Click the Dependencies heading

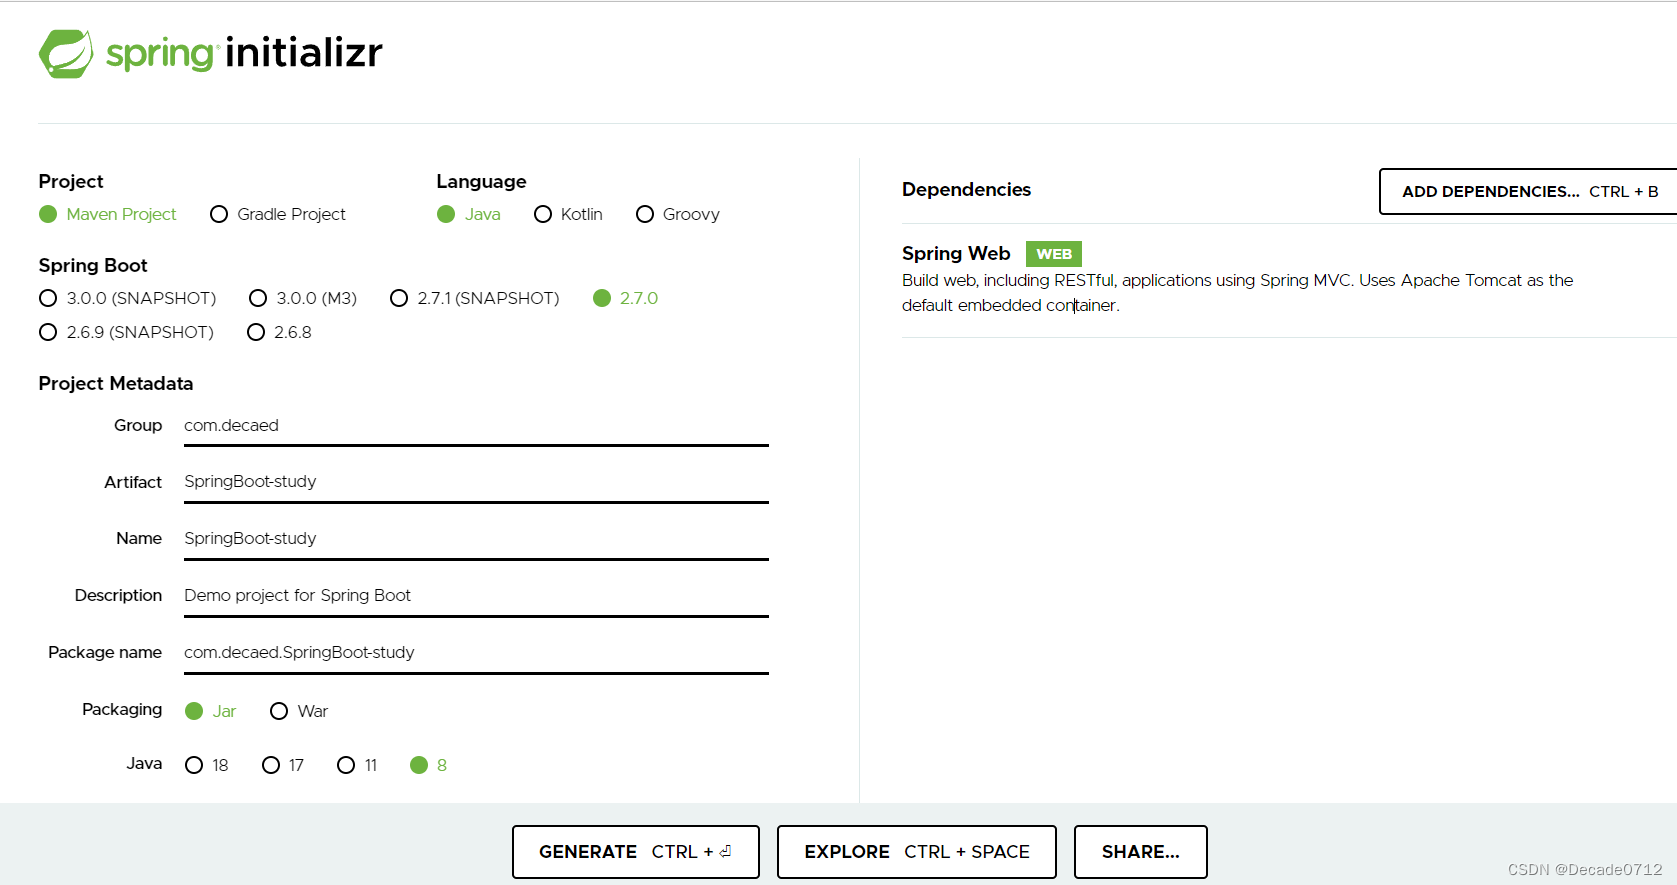pyautogui.click(x=966, y=190)
